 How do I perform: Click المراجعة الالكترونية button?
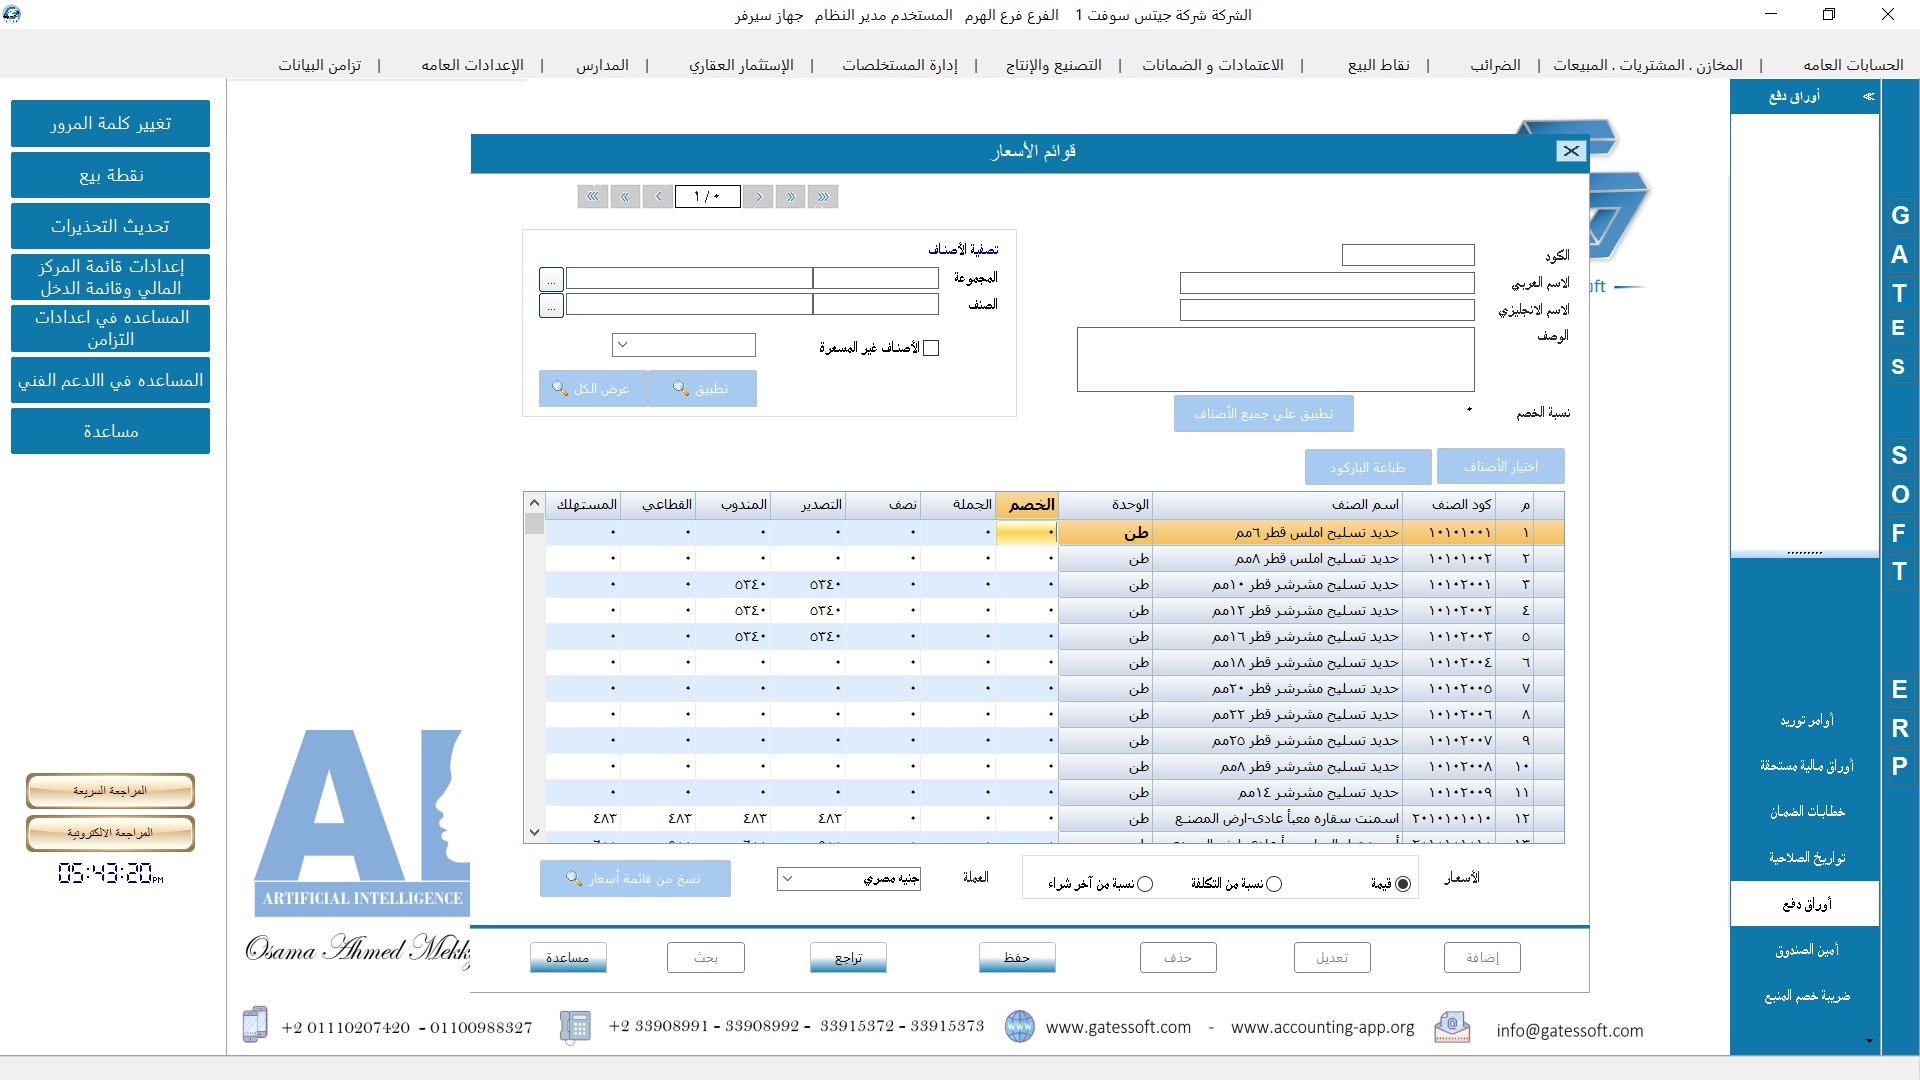(x=110, y=832)
